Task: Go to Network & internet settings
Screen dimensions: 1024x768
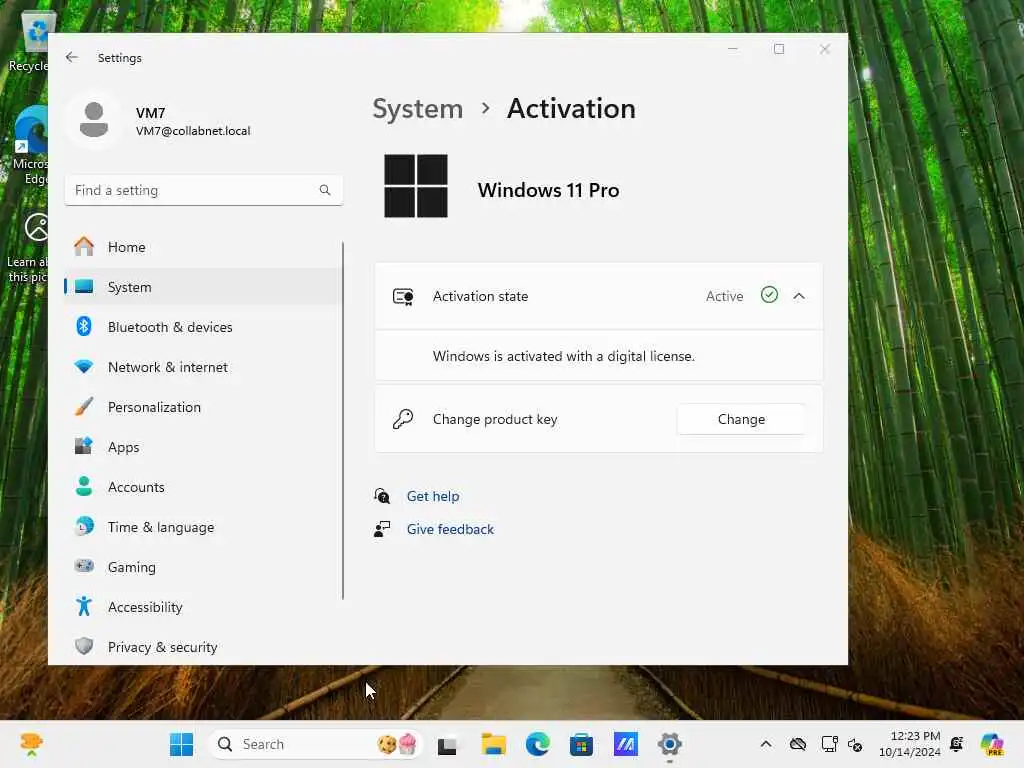Action: pyautogui.click(x=204, y=367)
